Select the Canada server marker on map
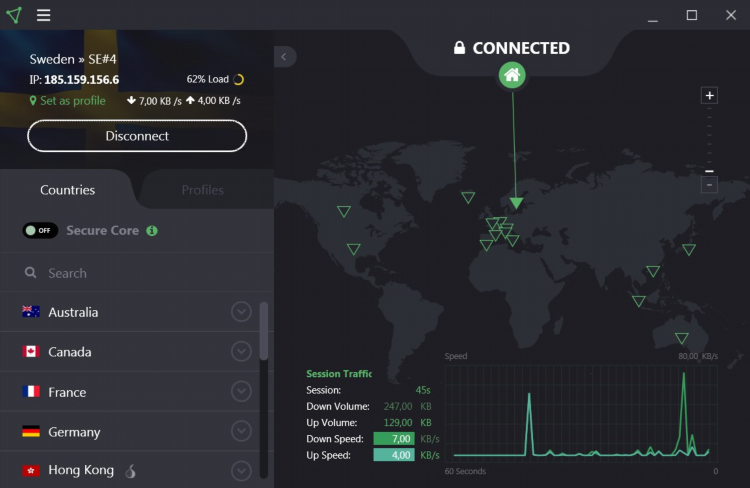This screenshot has height=488, width=750. [x=343, y=211]
